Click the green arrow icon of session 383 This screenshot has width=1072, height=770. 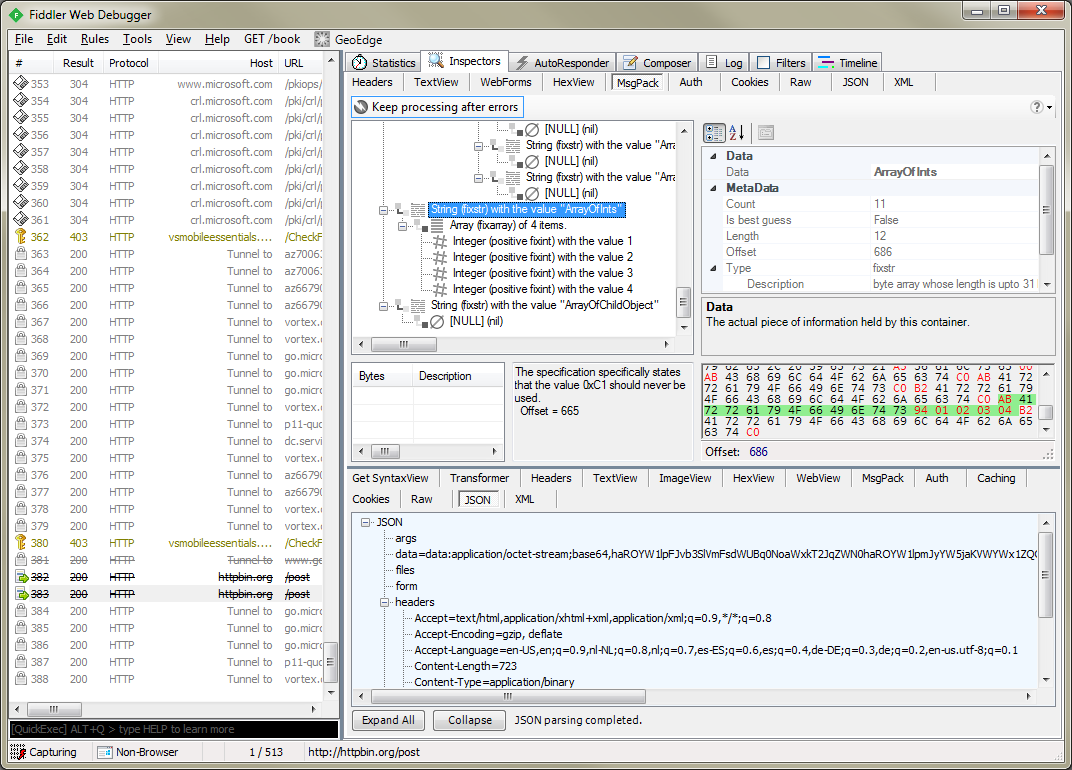click(23, 594)
